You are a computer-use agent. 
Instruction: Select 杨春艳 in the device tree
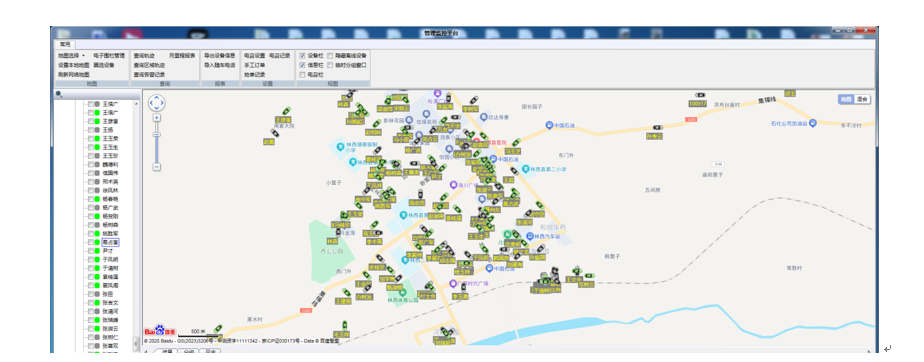coord(110,199)
